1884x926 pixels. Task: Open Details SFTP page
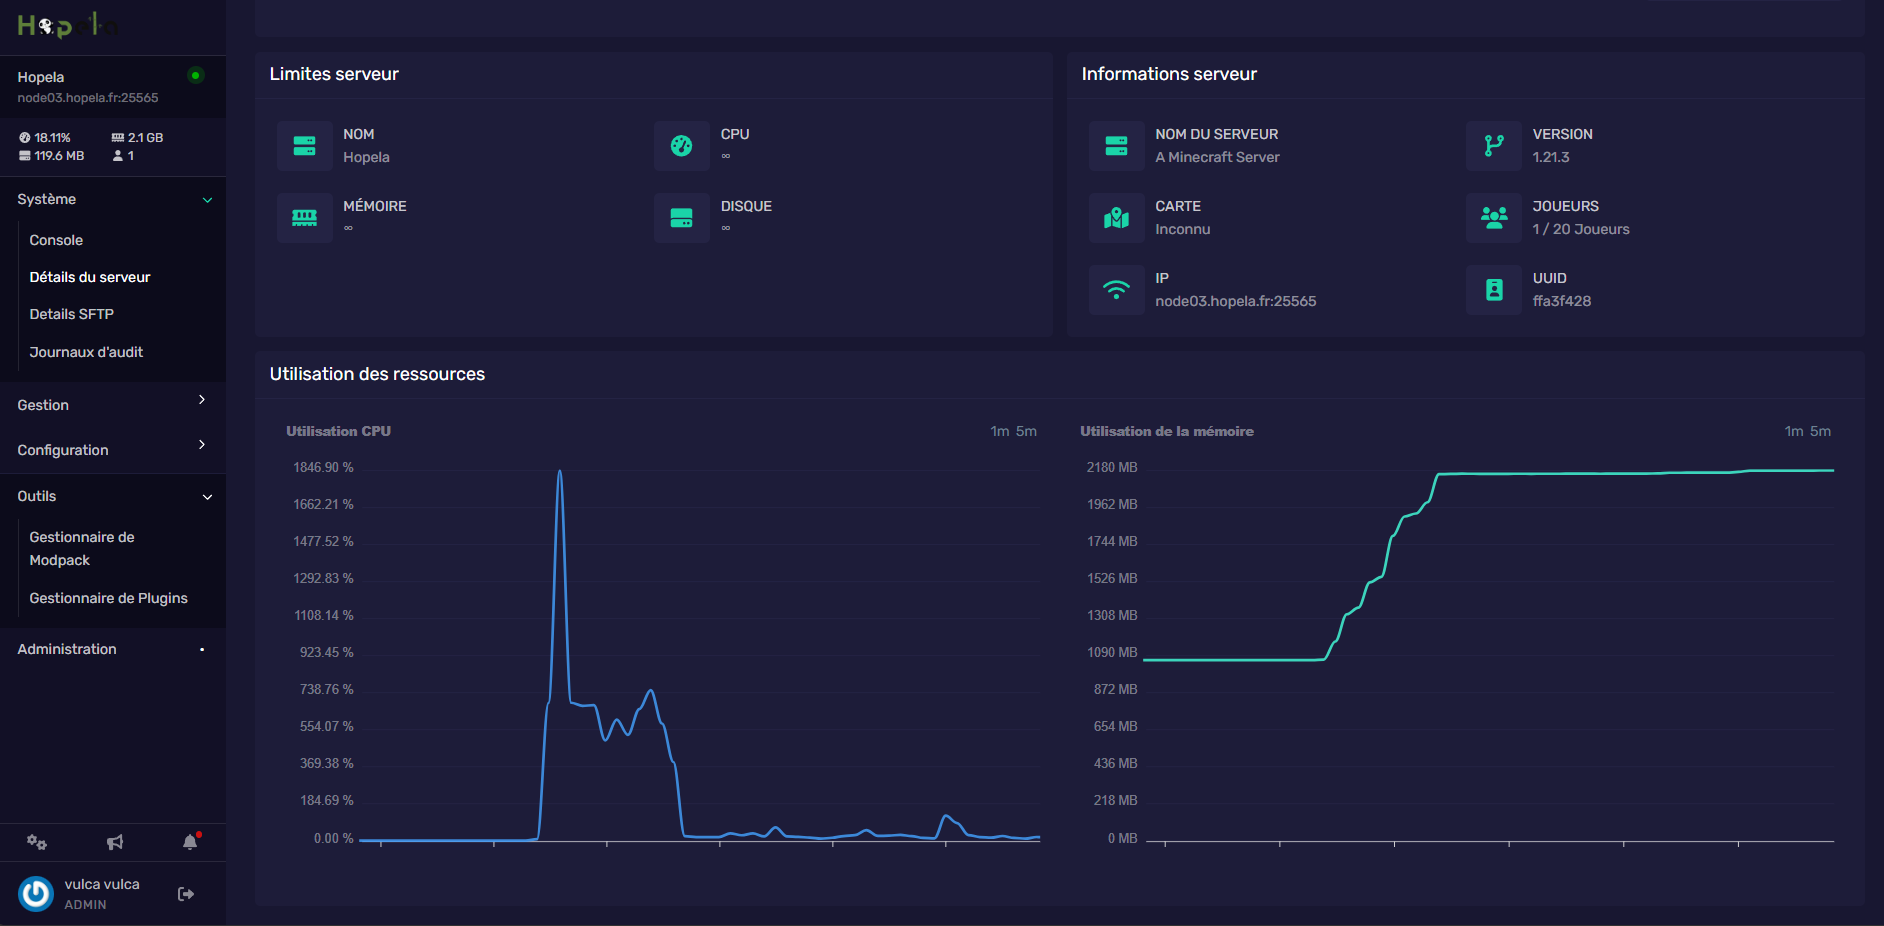pos(72,314)
